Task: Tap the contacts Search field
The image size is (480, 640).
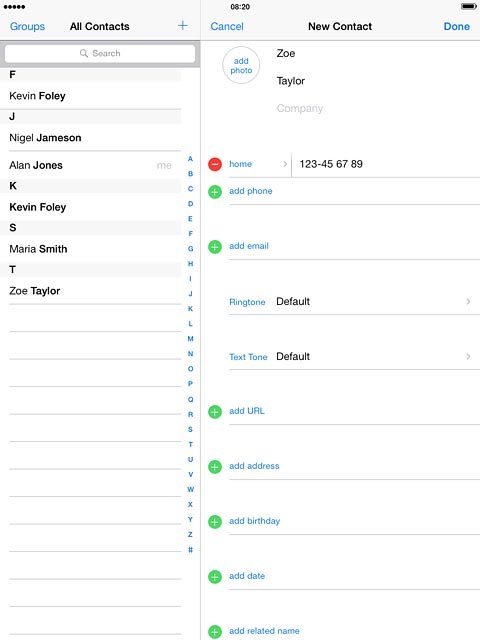Action: [x=100, y=53]
